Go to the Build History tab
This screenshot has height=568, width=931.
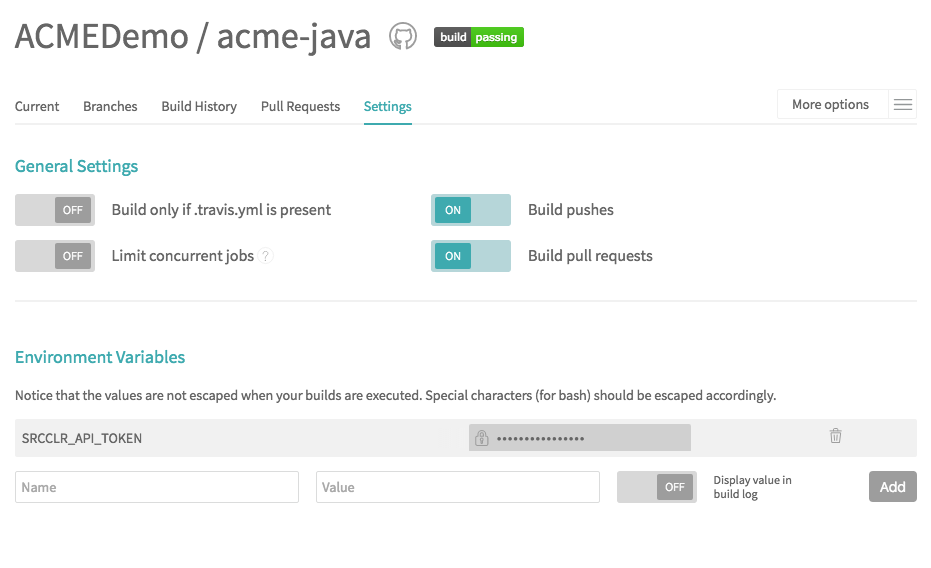click(x=199, y=106)
